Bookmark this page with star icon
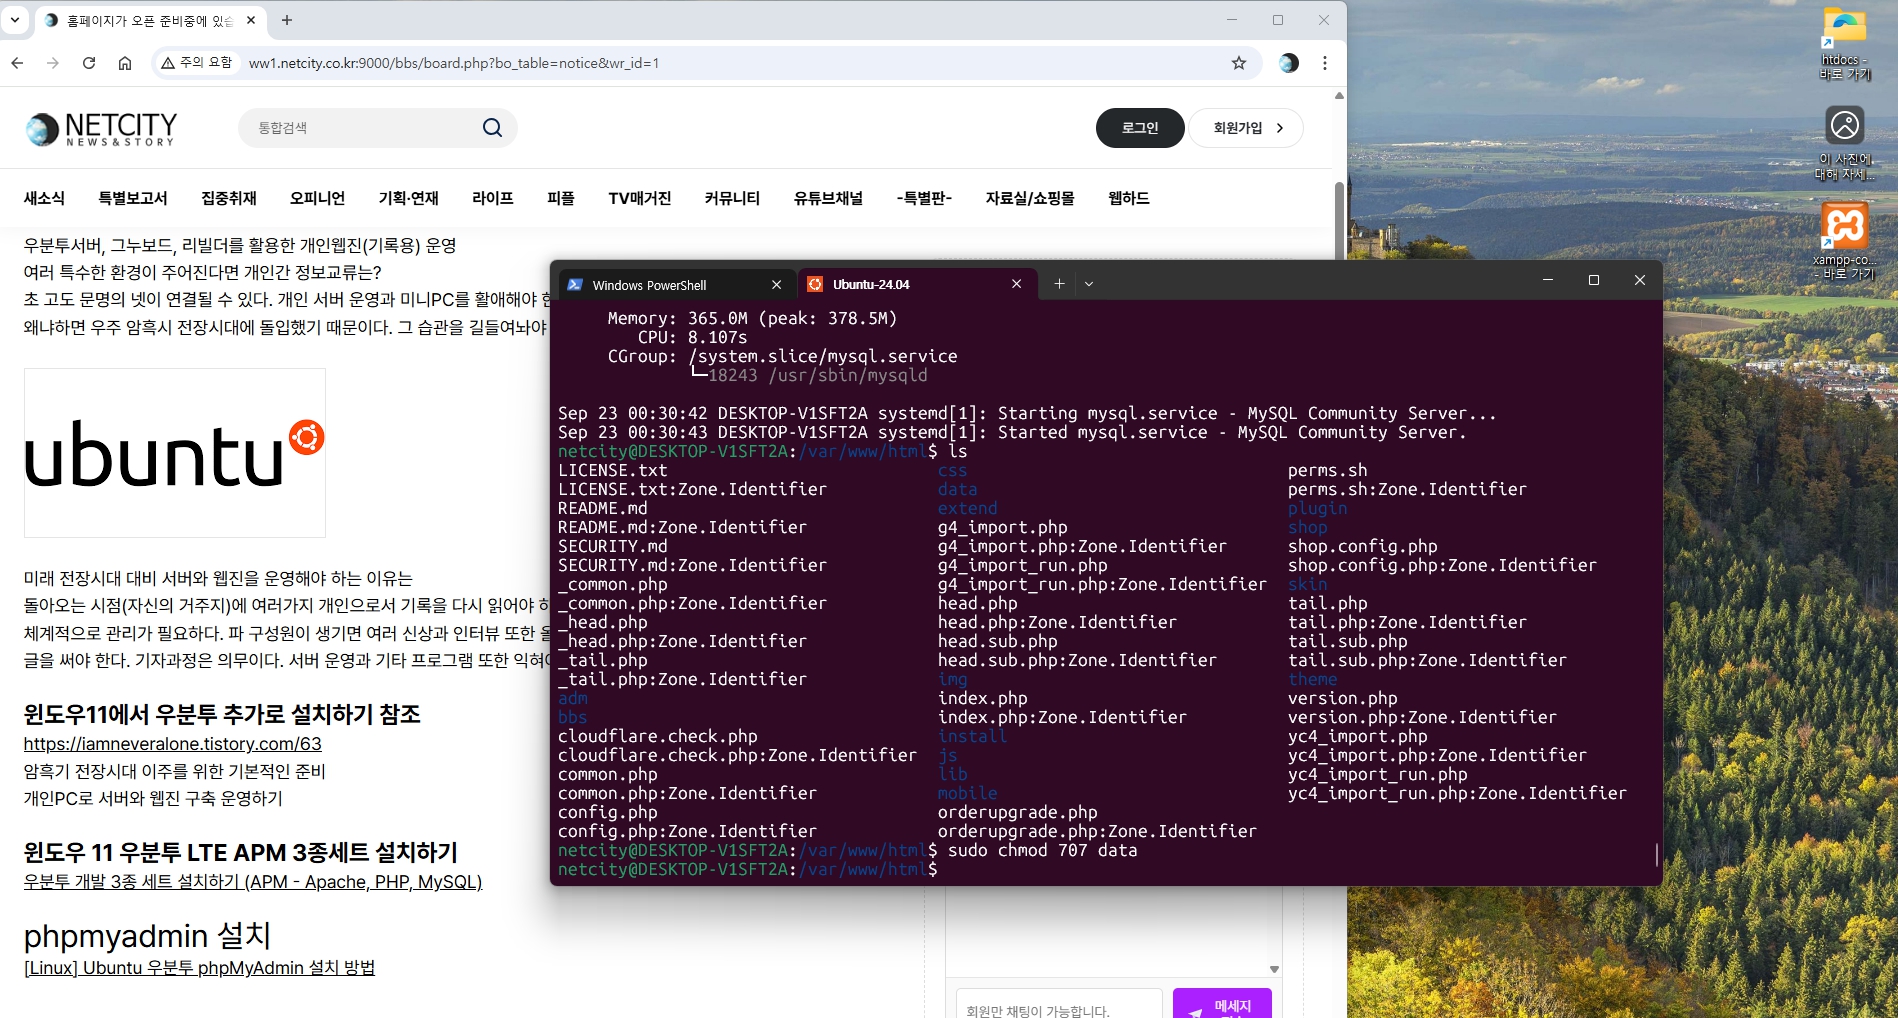Screen dimensions: 1898x1018 click(1239, 63)
